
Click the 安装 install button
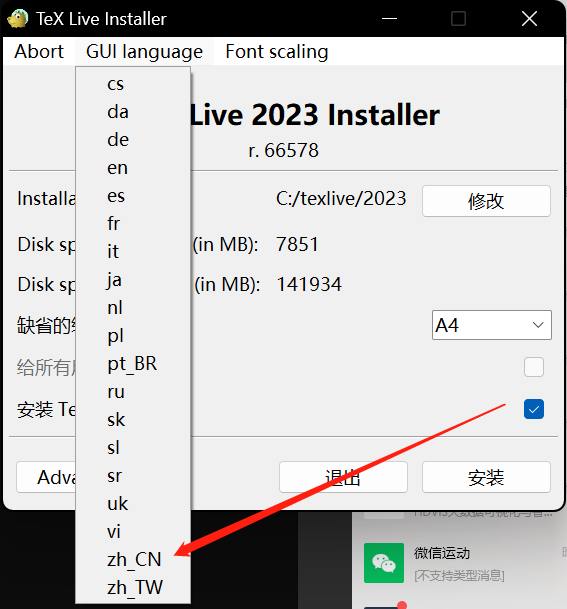486,477
